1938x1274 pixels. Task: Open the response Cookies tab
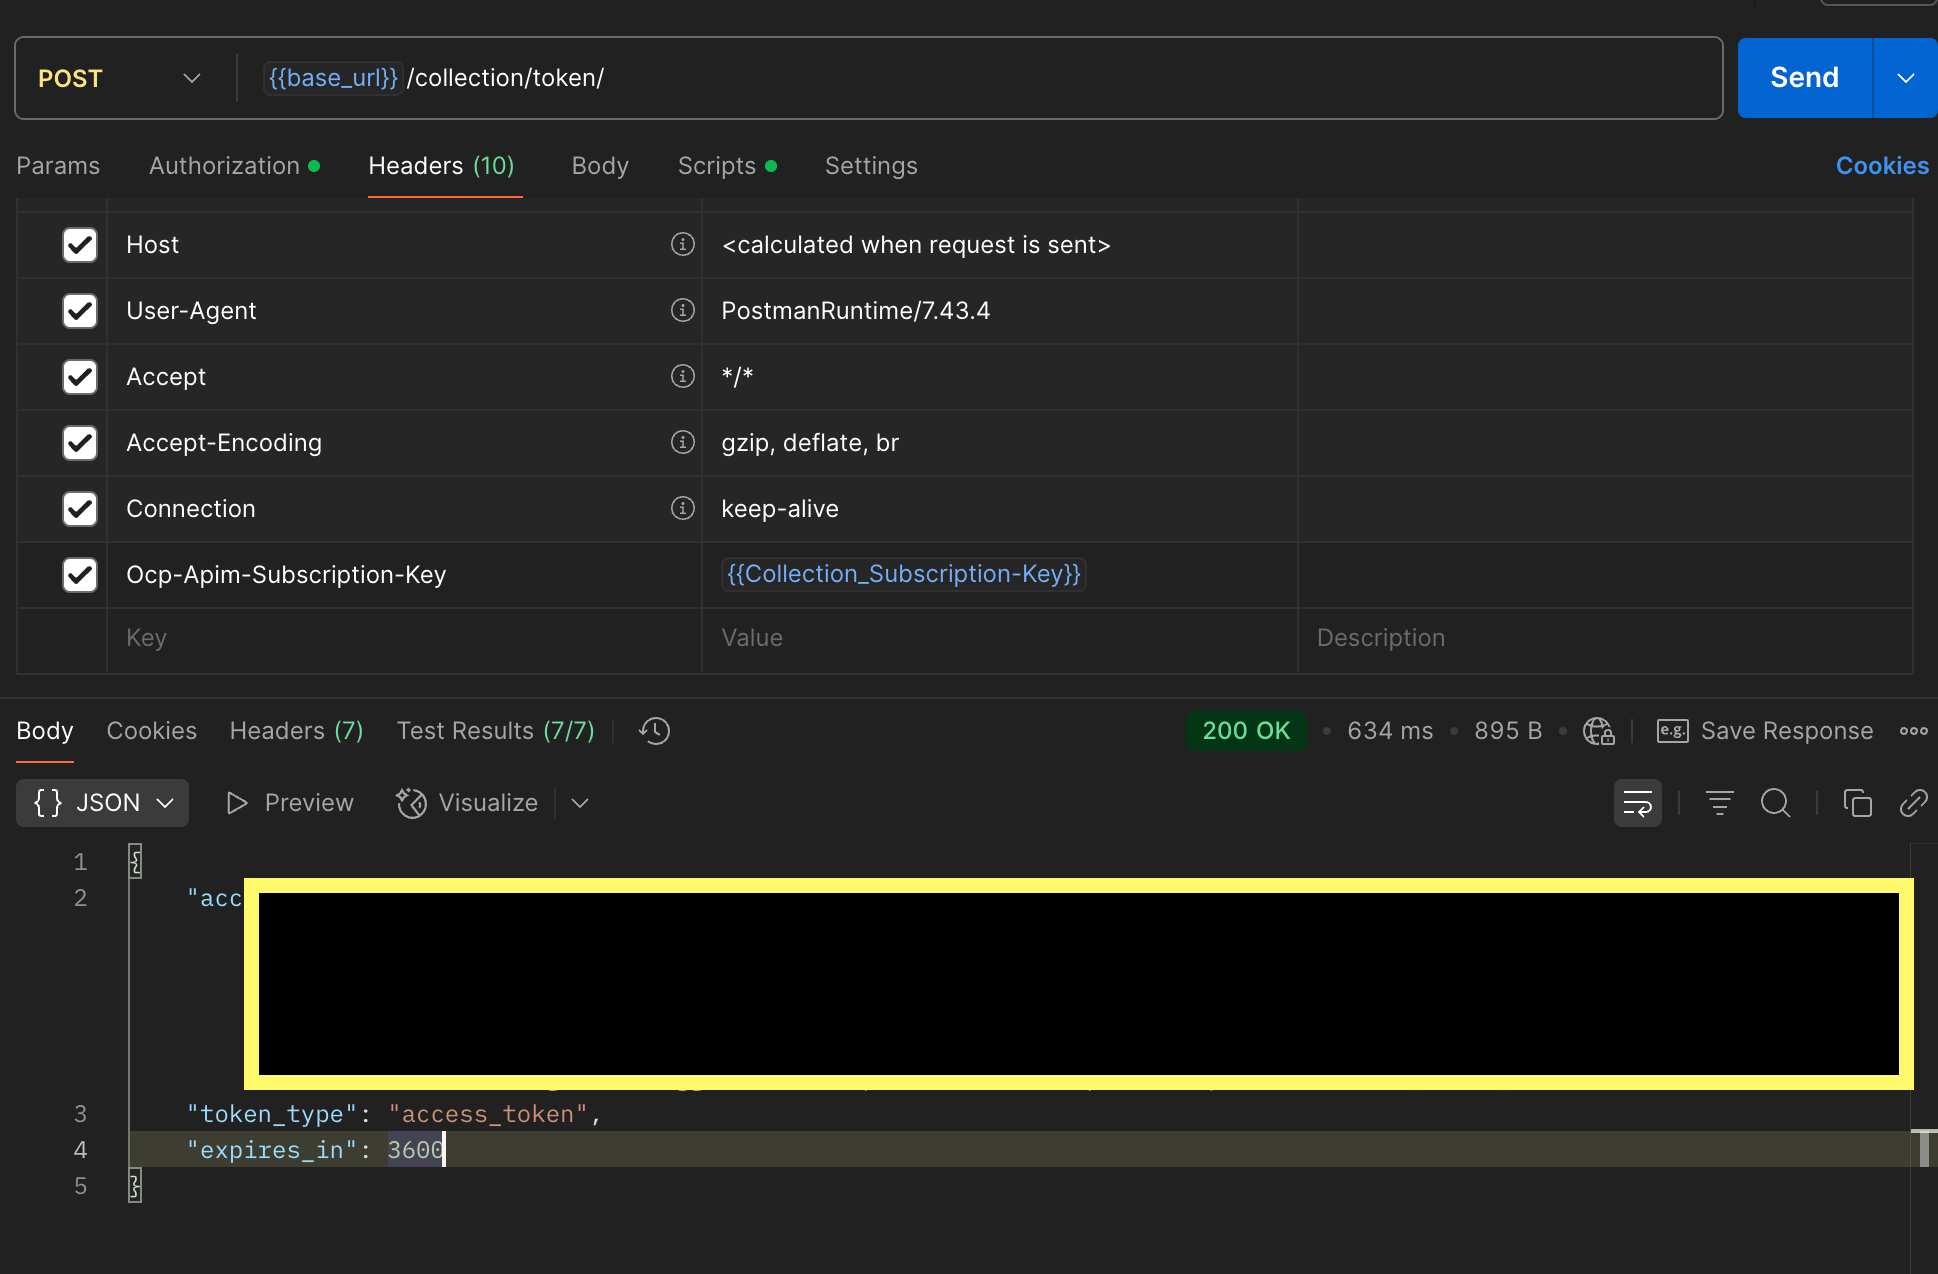coord(152,731)
